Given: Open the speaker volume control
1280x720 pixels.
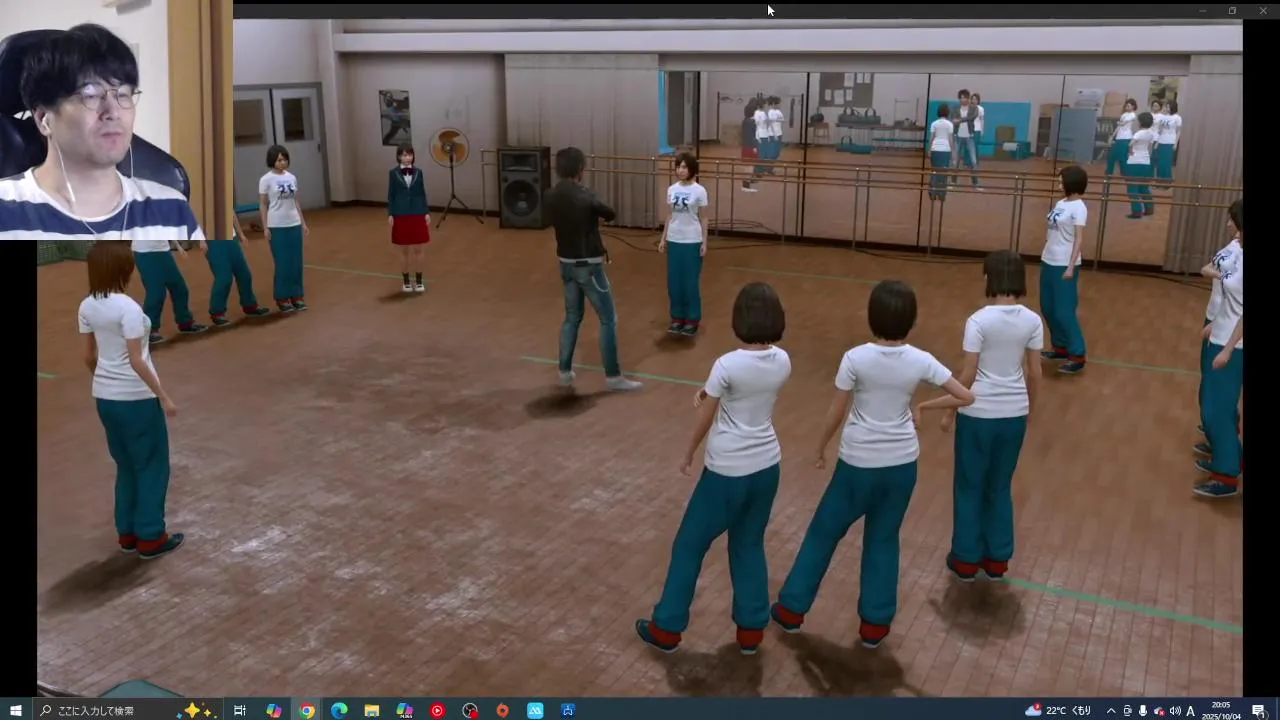Looking at the screenshot, I should pos(1175,710).
